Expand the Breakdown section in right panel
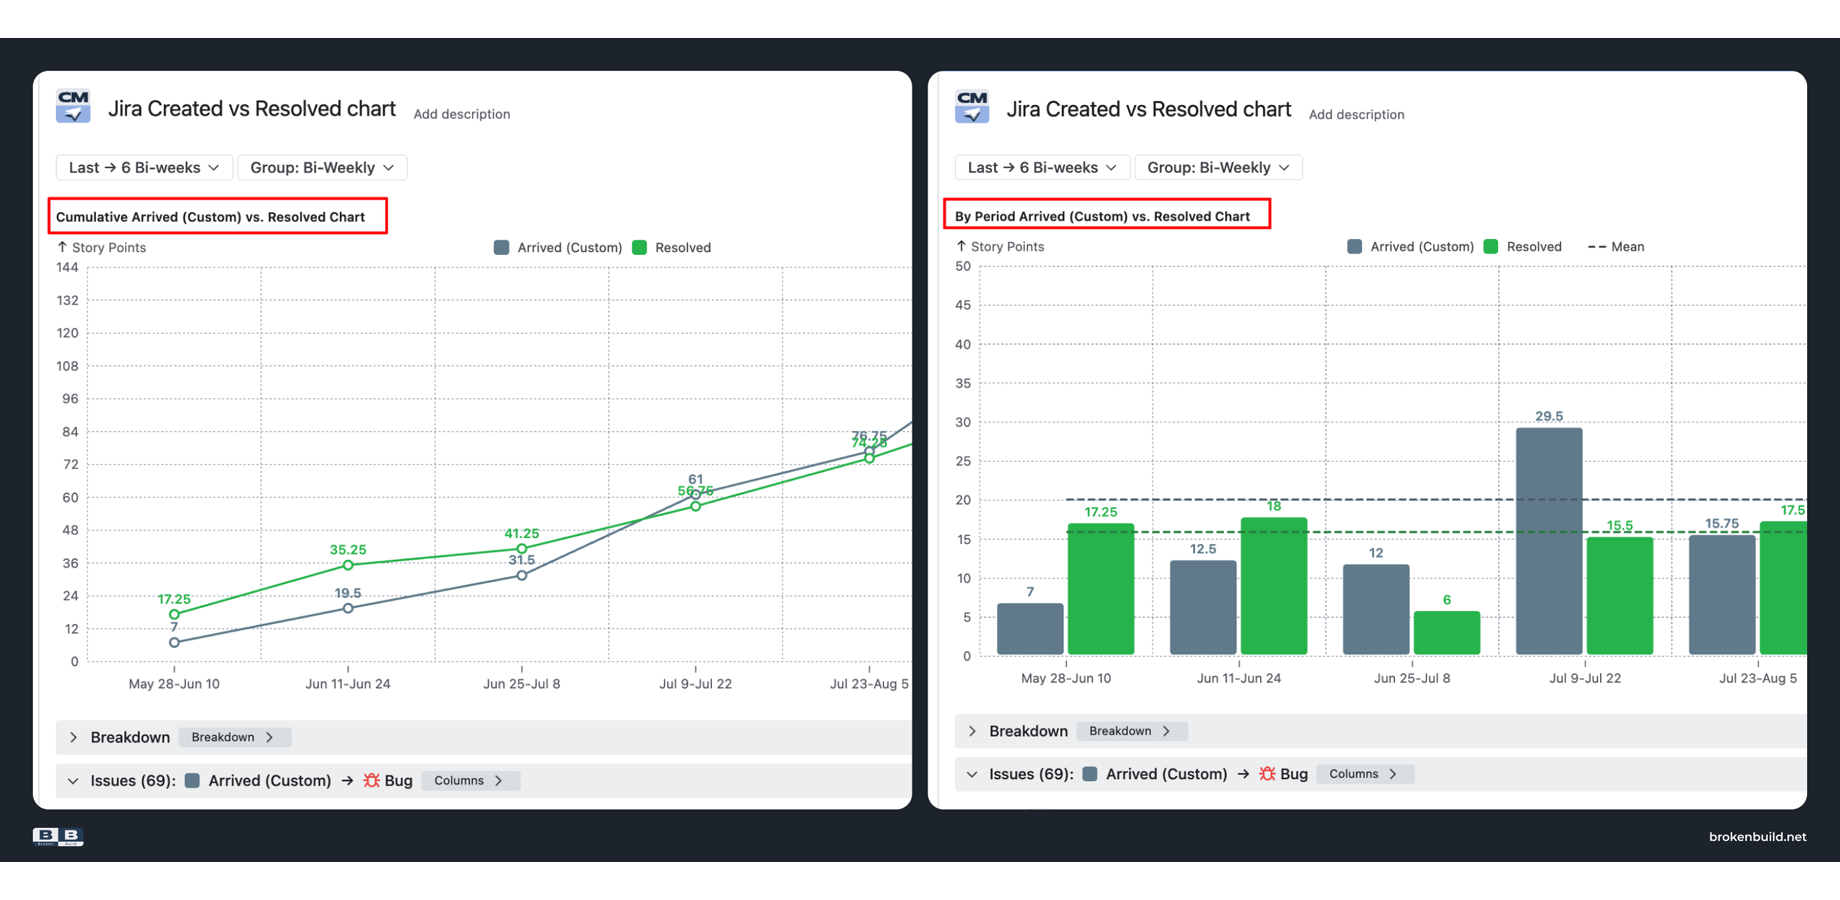Image resolution: width=1840 pixels, height=900 pixels. coord(972,731)
